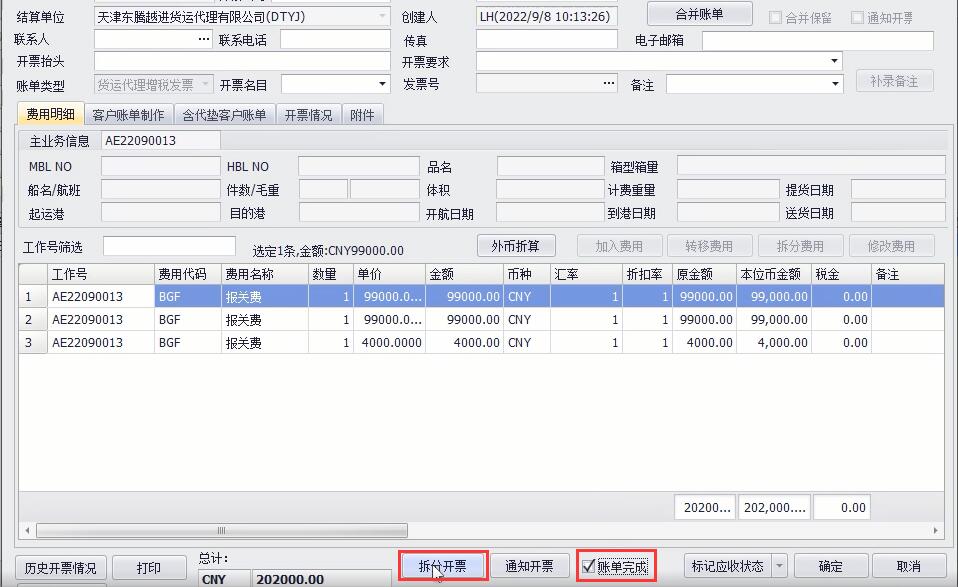The width and height of the screenshot is (958, 587).
Task: Enable the 合并保留 checkbox
Action: pyautogui.click(x=776, y=18)
